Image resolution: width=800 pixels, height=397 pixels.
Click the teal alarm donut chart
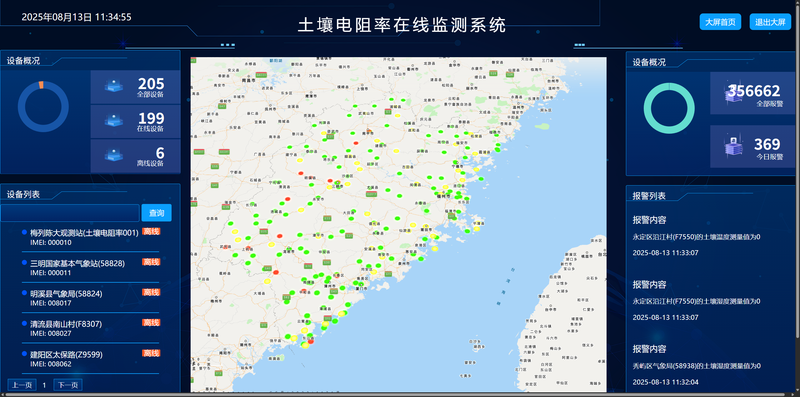pos(669,108)
